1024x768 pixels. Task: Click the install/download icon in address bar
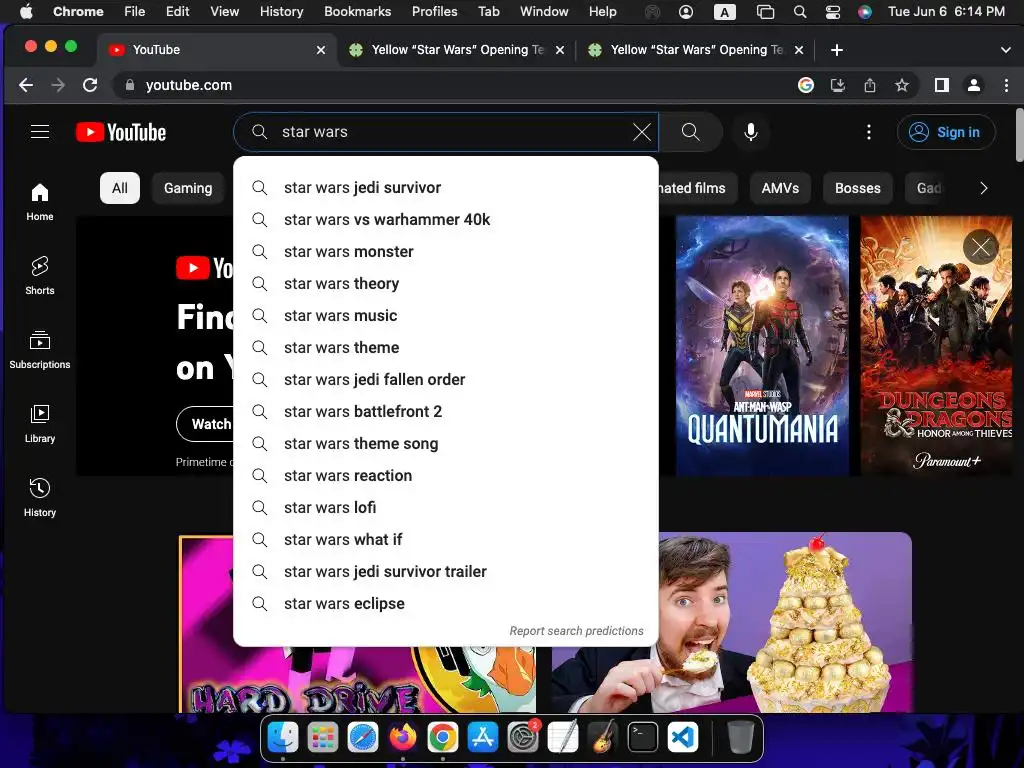click(x=838, y=85)
